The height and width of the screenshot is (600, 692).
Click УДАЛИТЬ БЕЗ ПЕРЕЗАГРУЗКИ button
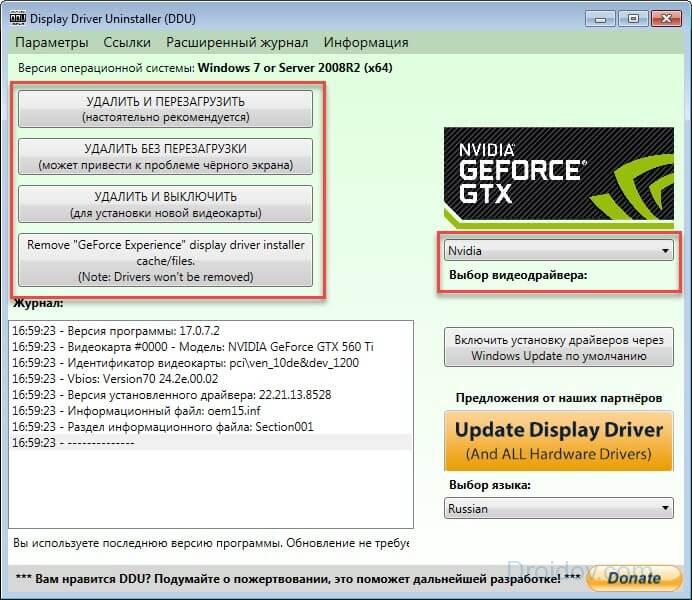(165, 157)
